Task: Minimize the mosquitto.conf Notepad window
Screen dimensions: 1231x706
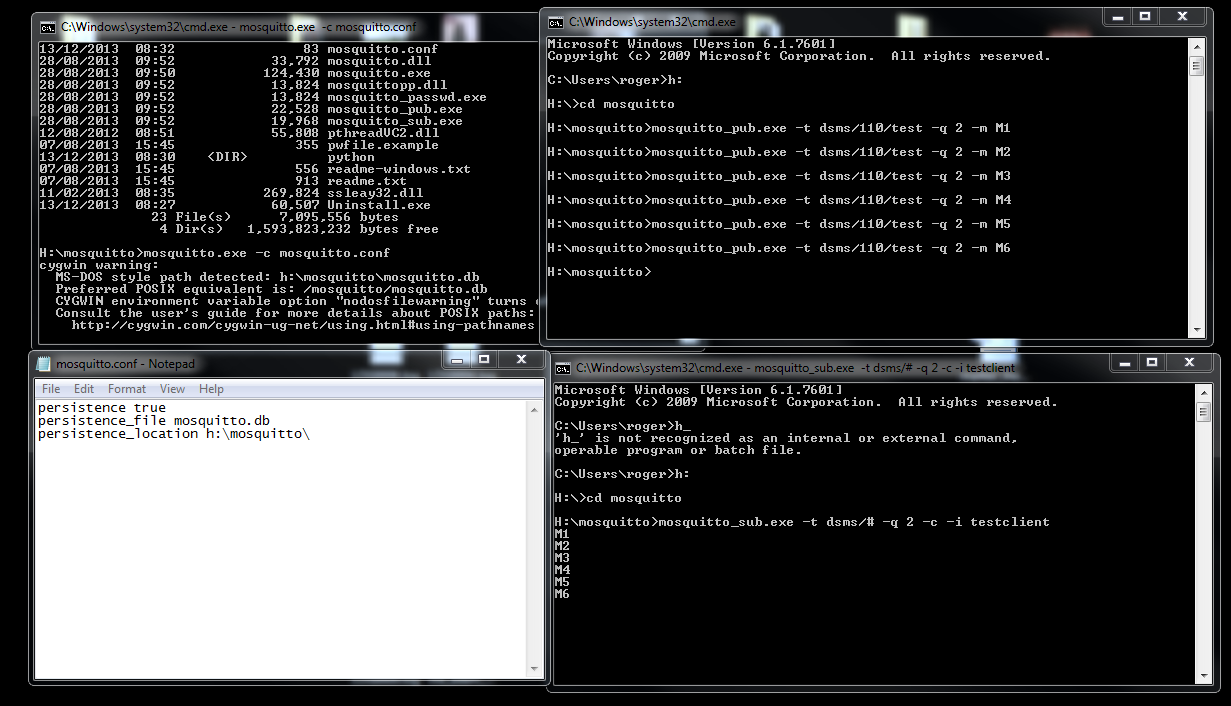Action: 457,359
